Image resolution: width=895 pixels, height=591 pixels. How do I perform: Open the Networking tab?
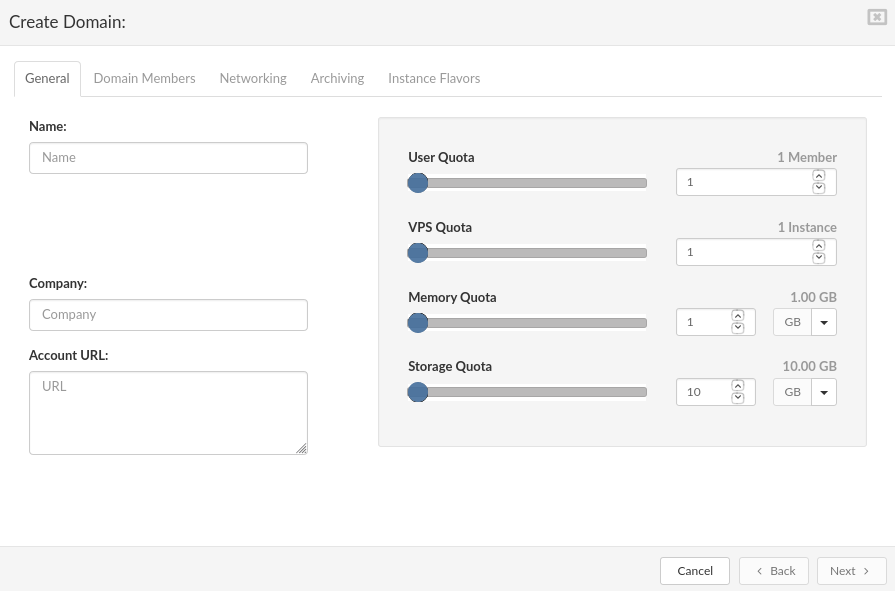tap(252, 78)
